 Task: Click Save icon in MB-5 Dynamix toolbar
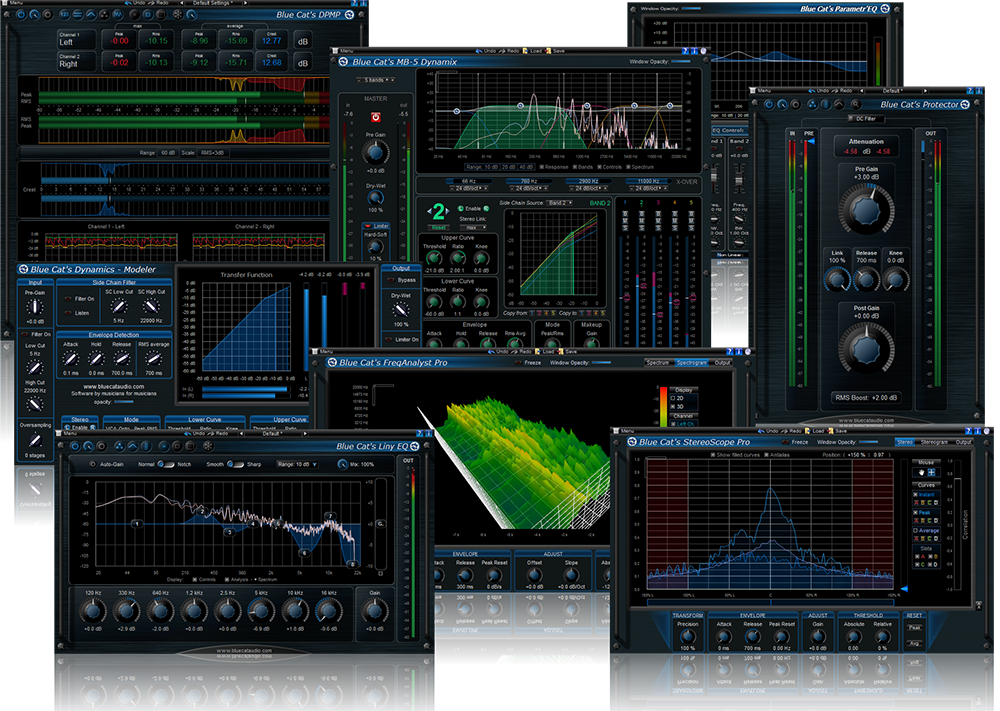tap(548, 51)
